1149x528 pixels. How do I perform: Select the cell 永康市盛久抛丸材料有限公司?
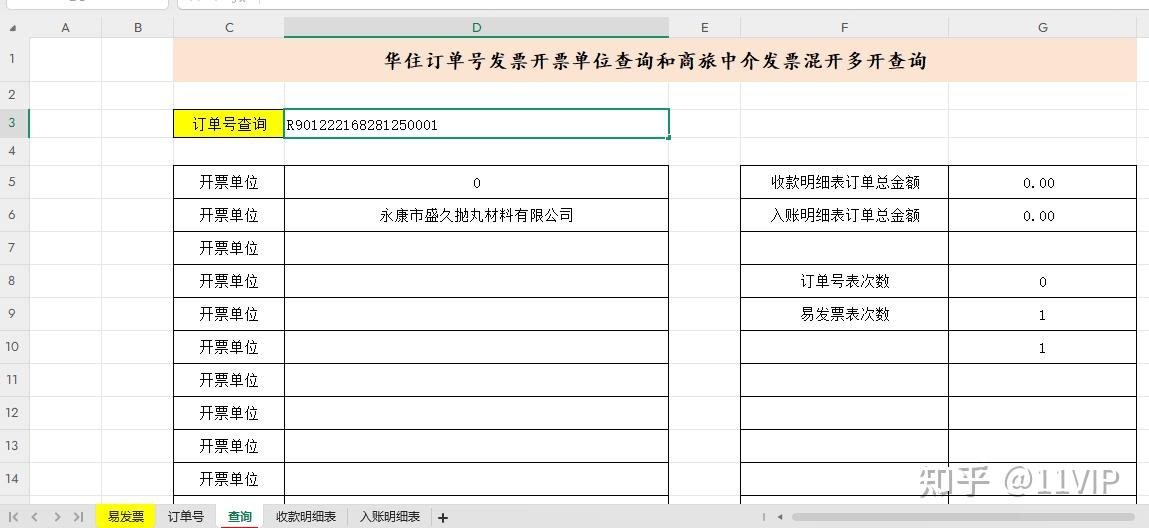[476, 215]
